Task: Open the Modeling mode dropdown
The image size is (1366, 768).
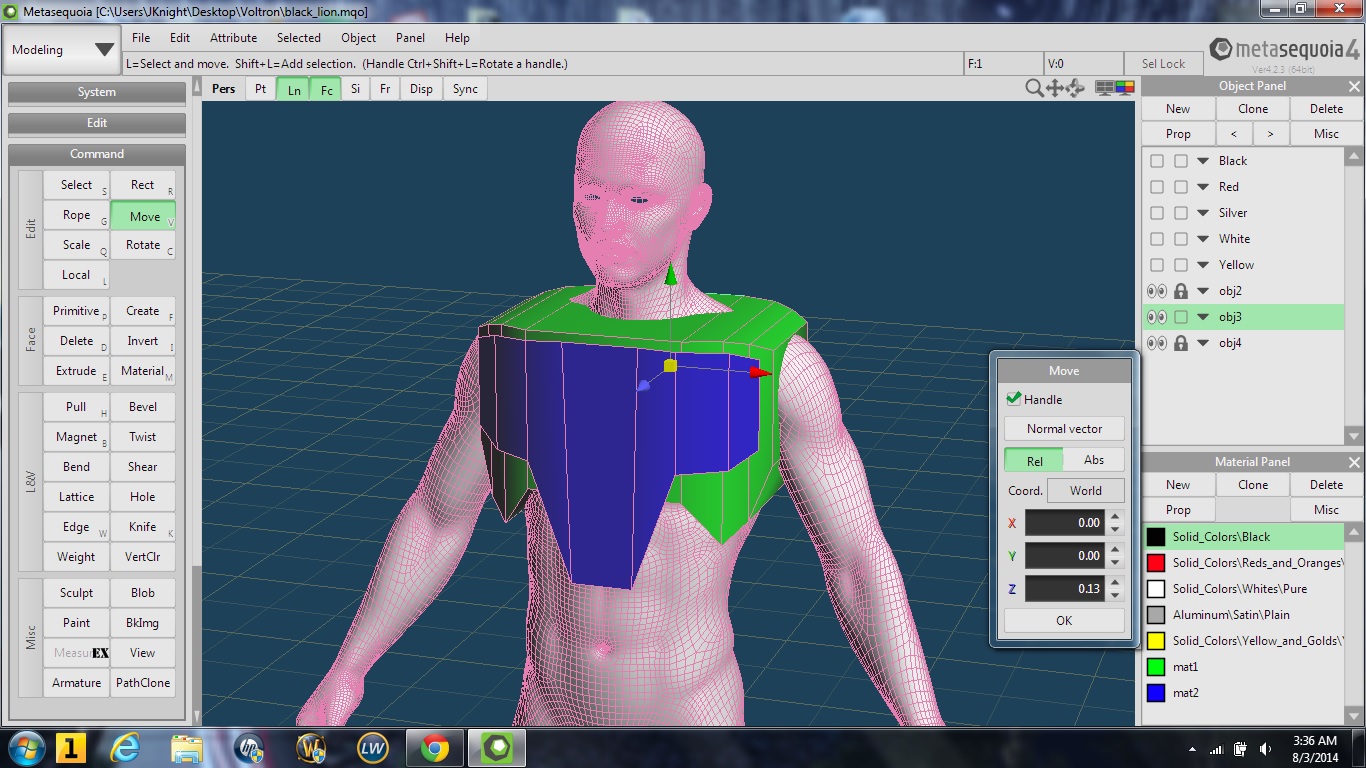Action: pyautogui.click(x=62, y=50)
